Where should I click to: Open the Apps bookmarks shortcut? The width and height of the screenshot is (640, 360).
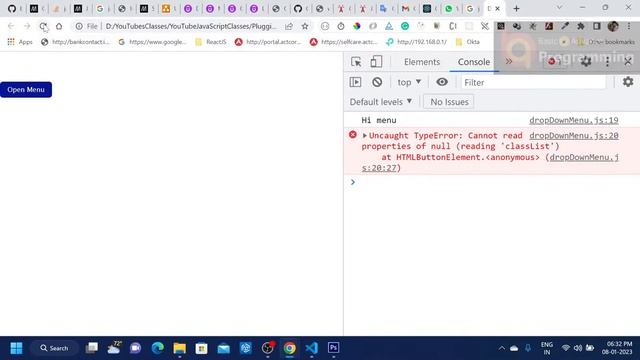pyautogui.click(x=20, y=42)
